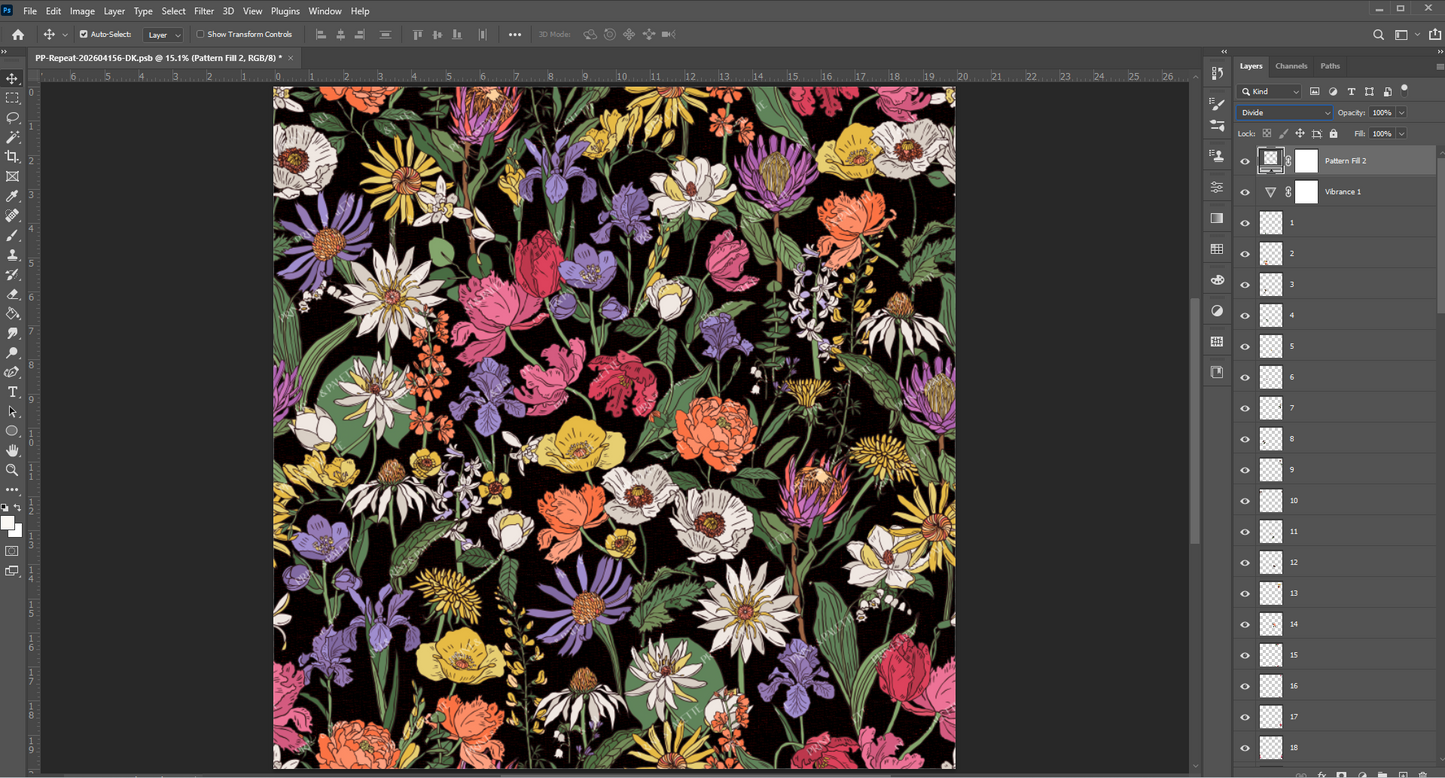1445x778 pixels.
Task: Open the Search icon in options bar
Action: [1378, 34]
